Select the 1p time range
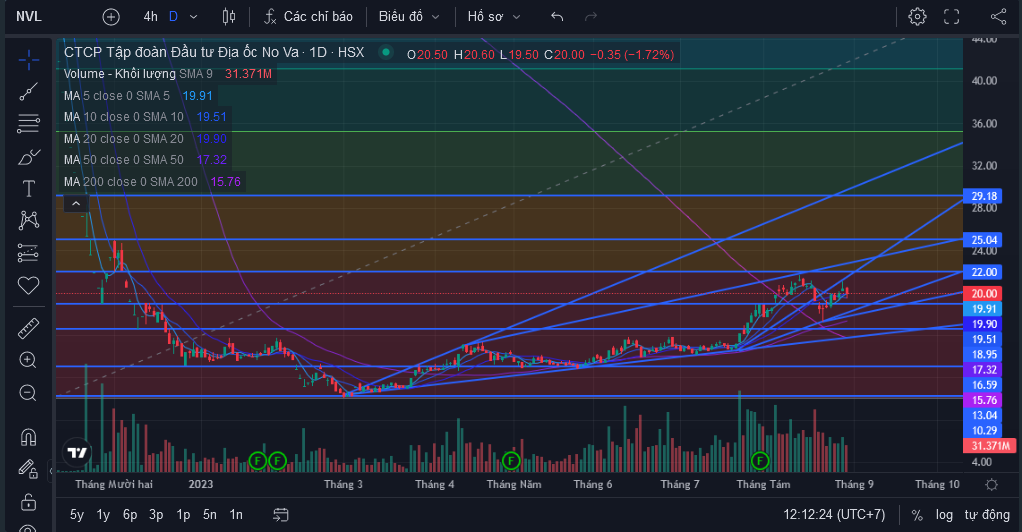This screenshot has width=1022, height=532. (183, 515)
